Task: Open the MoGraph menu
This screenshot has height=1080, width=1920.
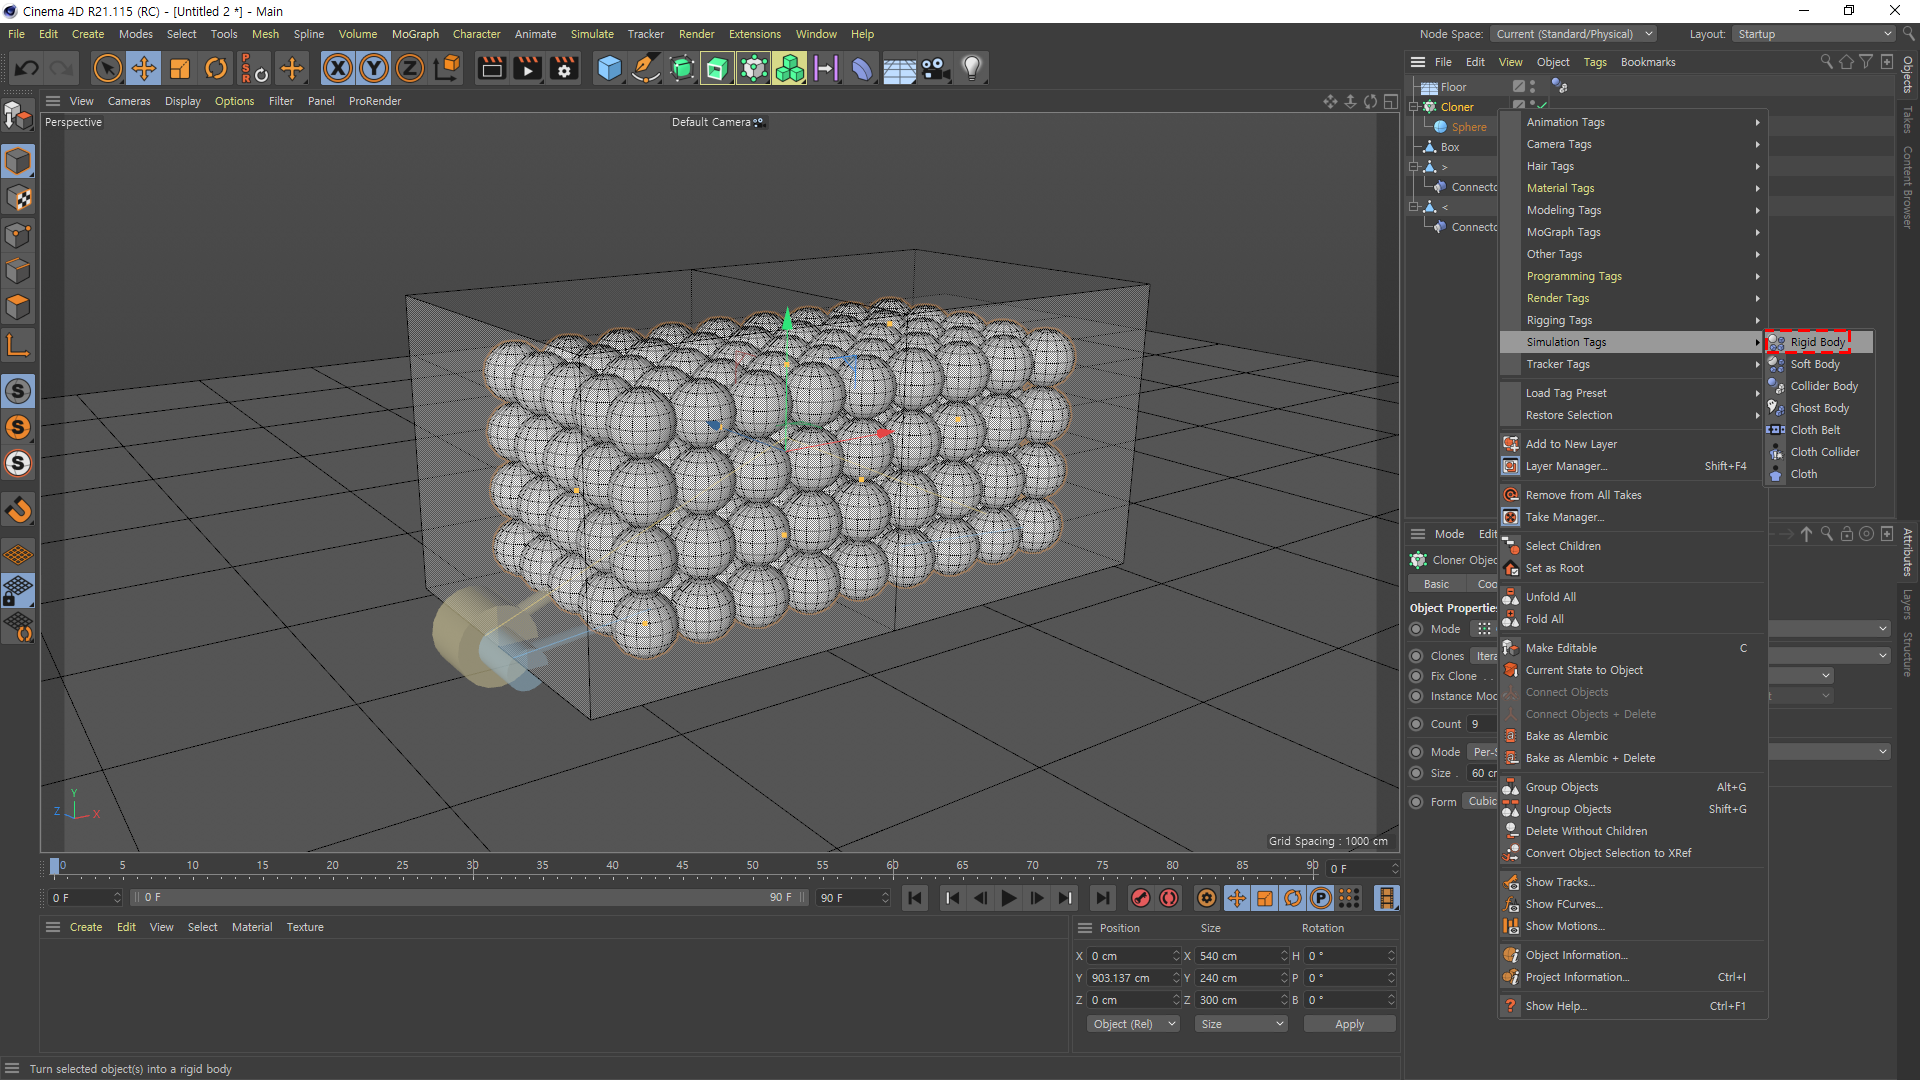Action: [x=415, y=34]
